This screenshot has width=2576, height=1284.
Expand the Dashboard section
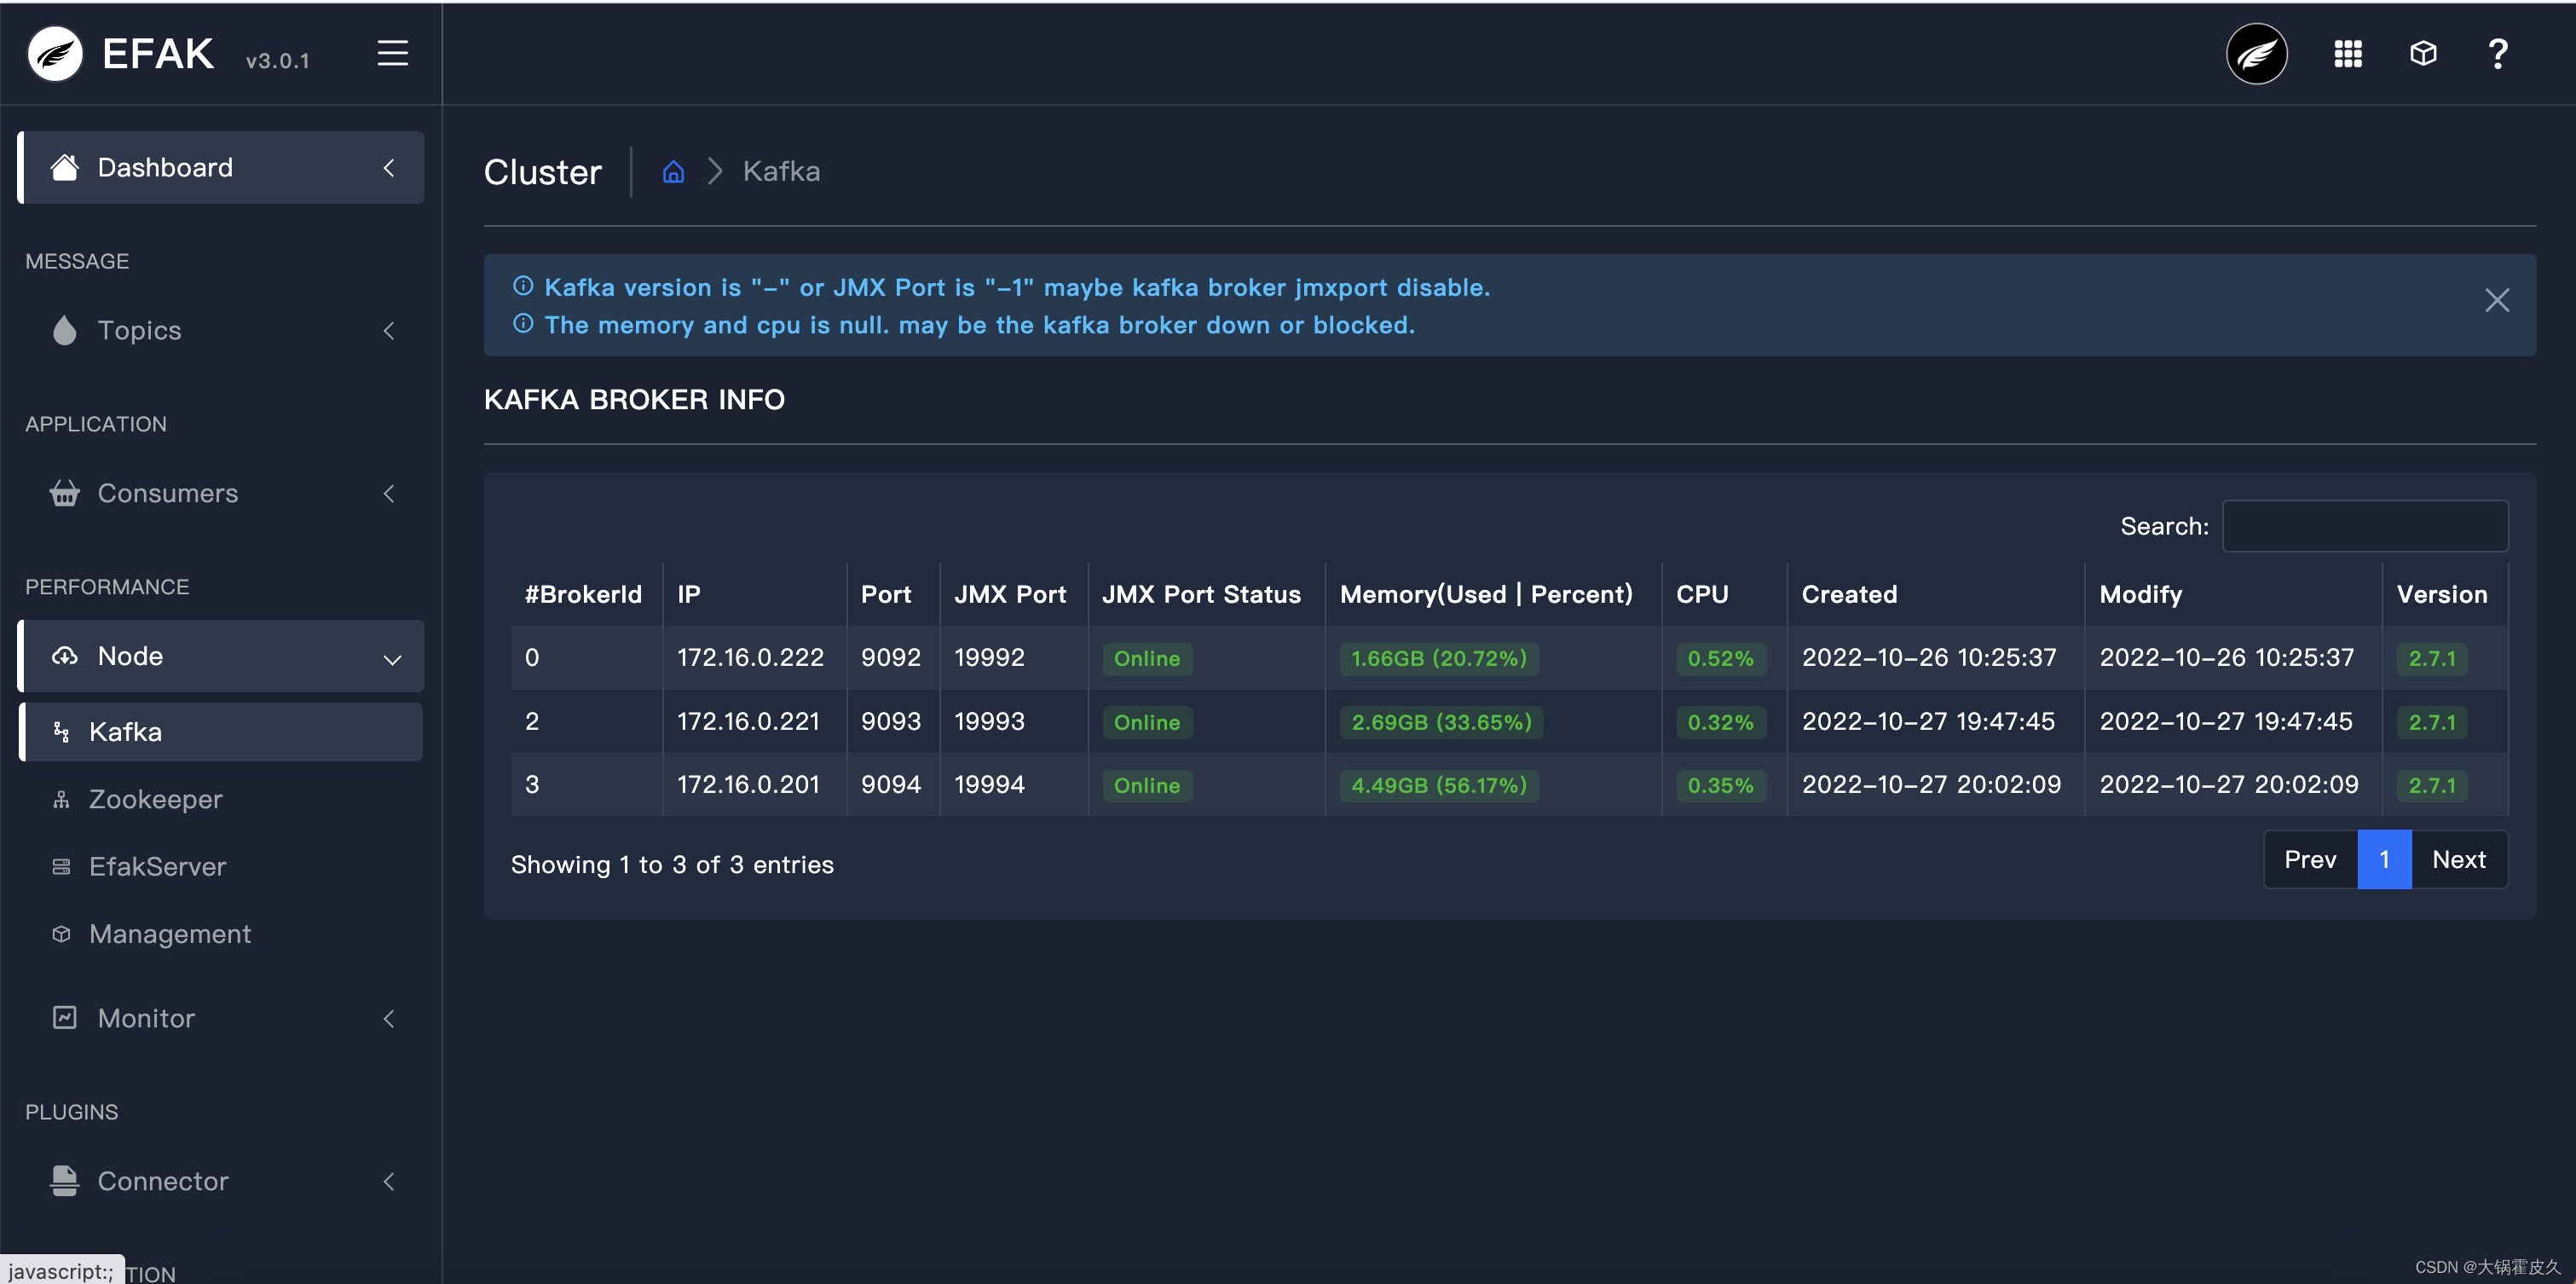[x=389, y=167]
